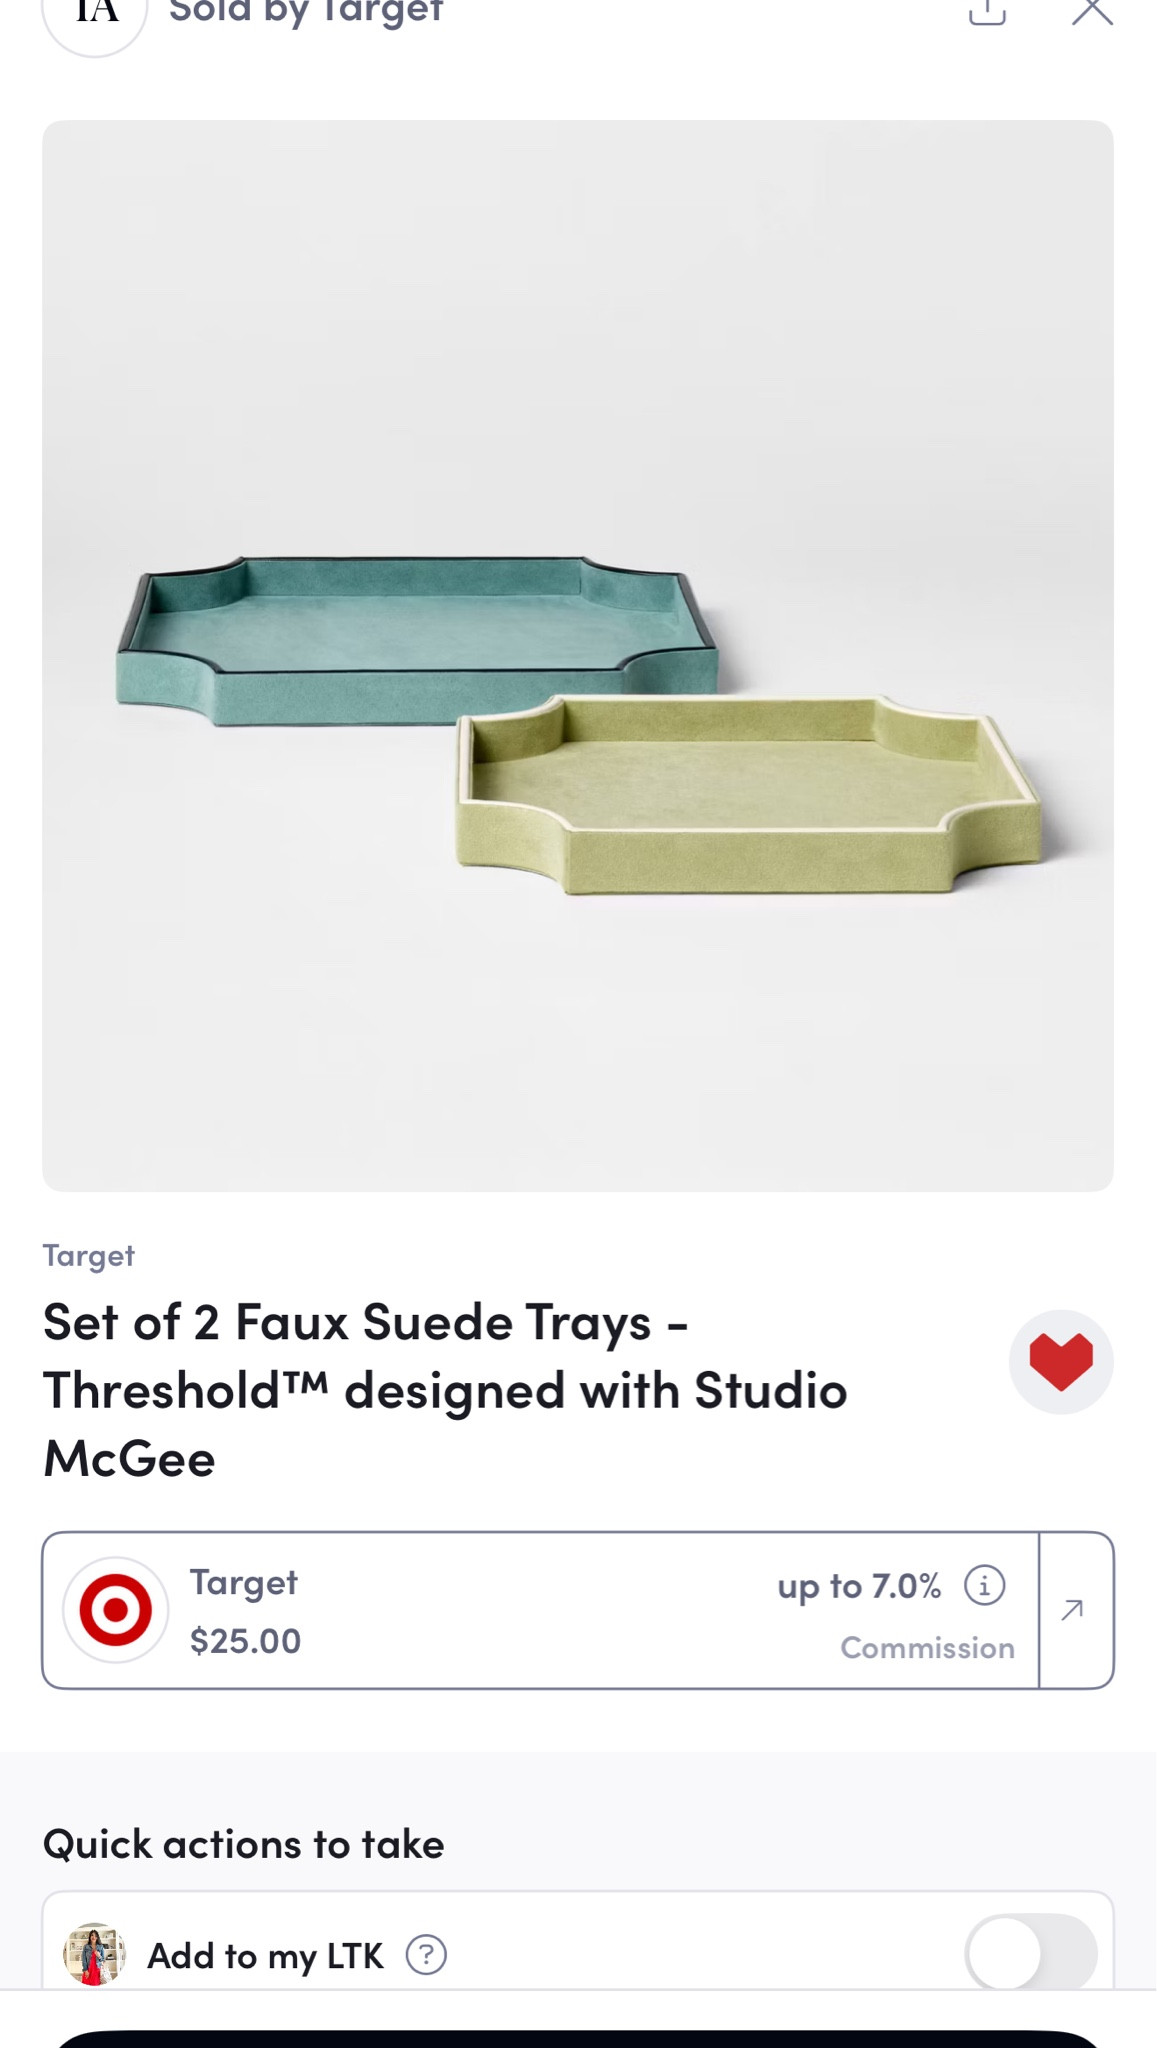Tap the $25.00 price text

[x=245, y=1641]
